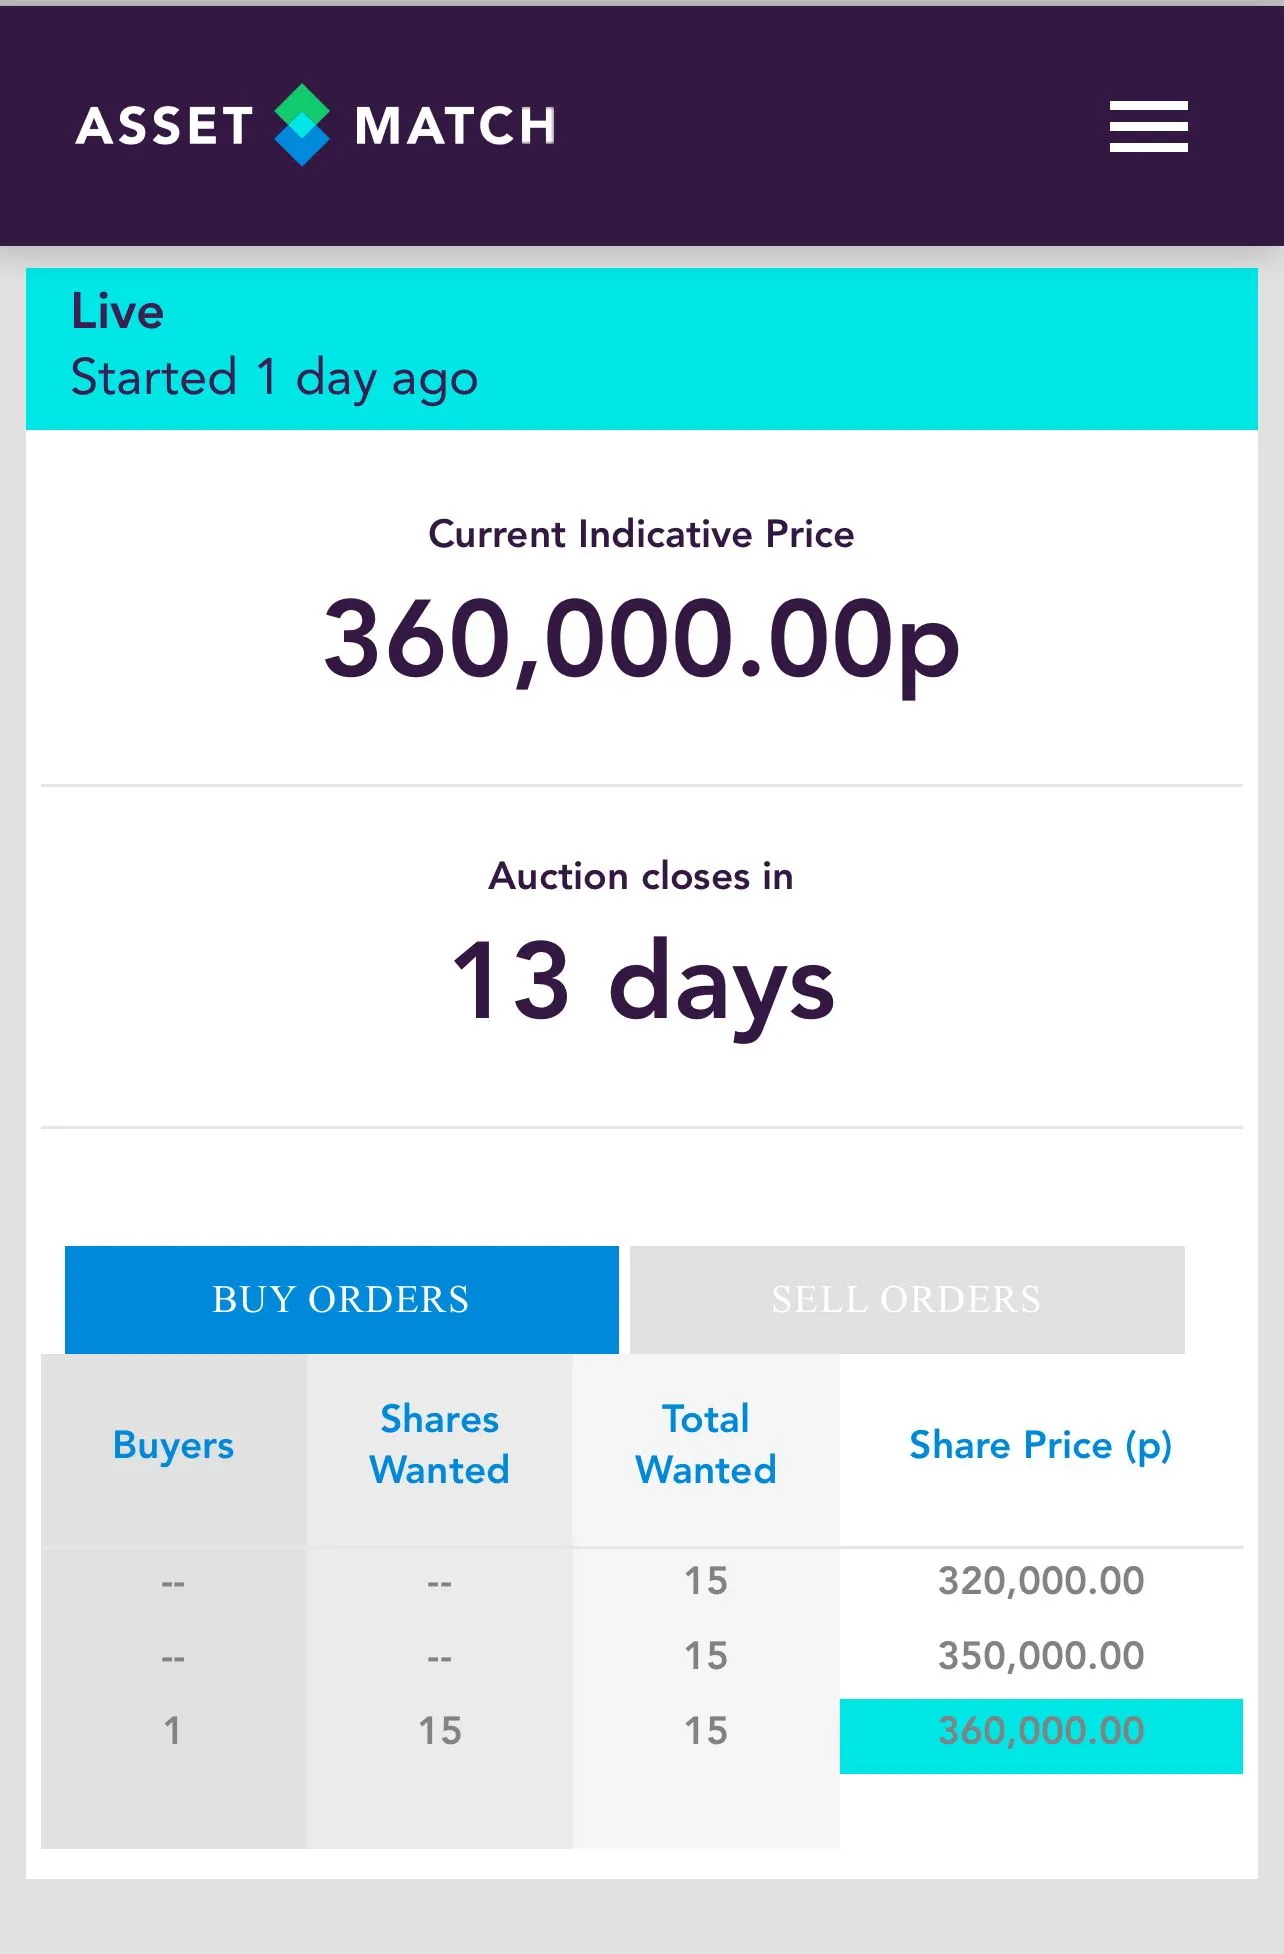Click the MATCH text in logo

455,127
